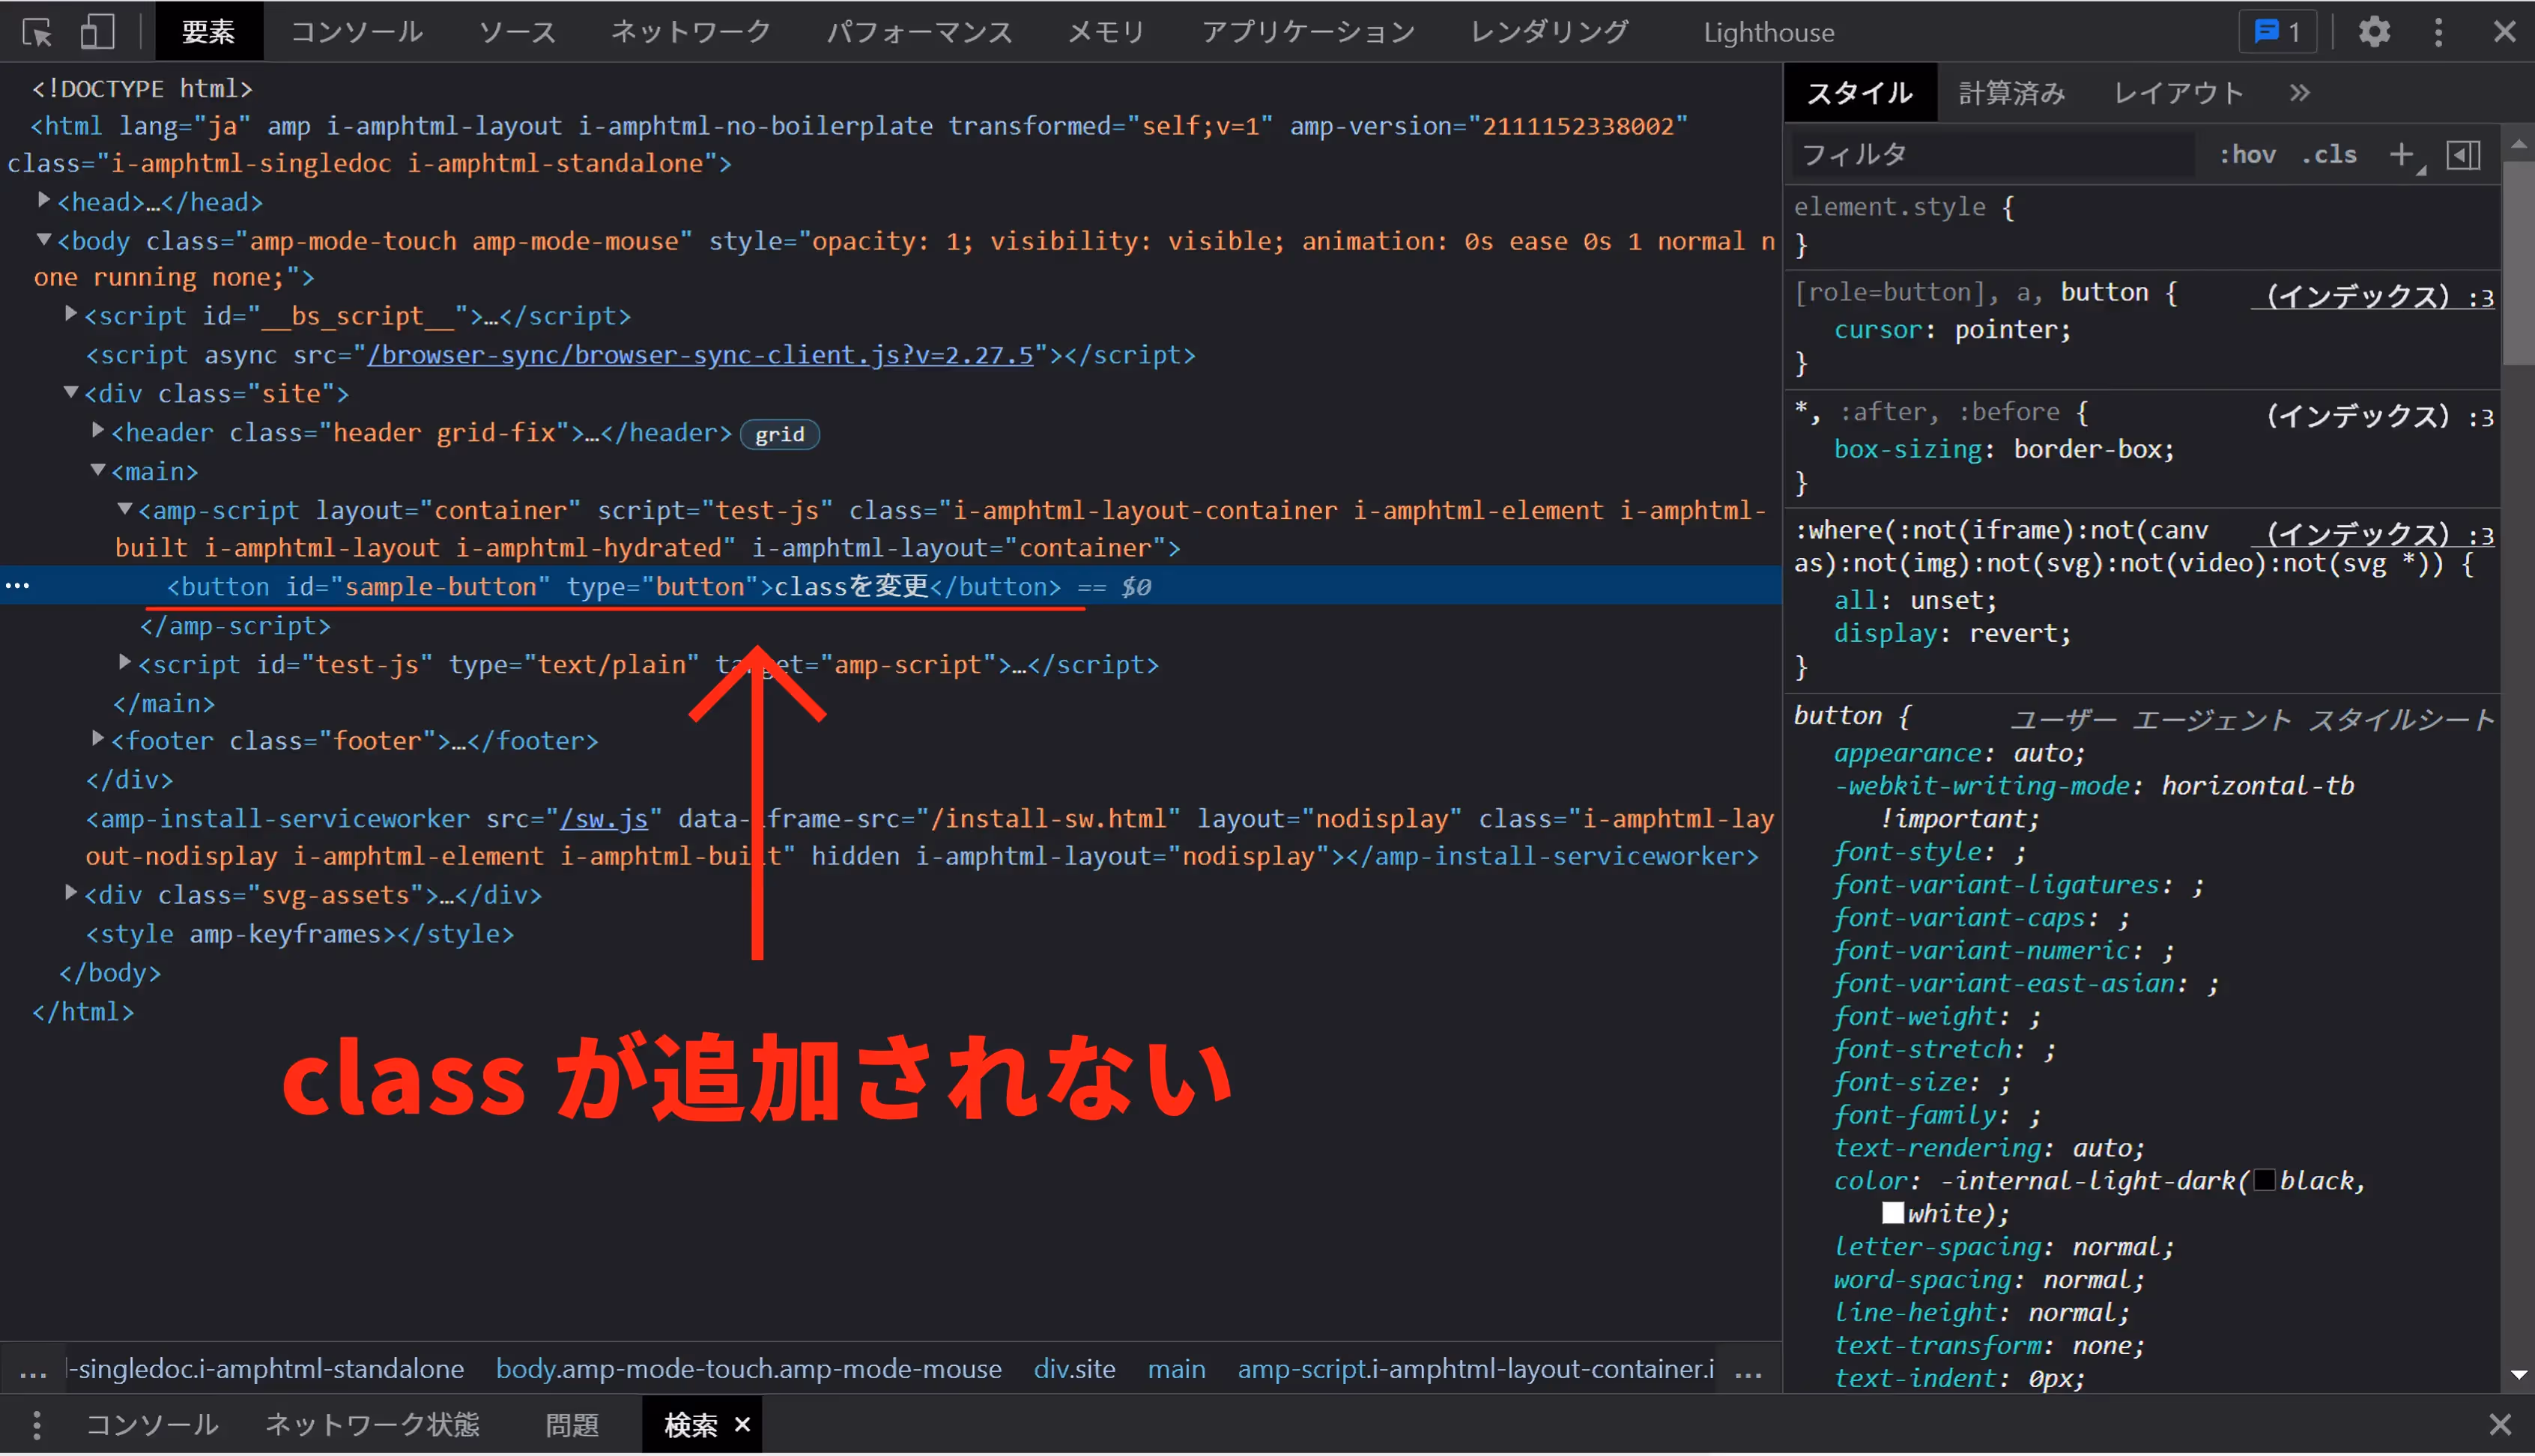Open the 問題 drawer tab
Viewport: 2535px width, 1456px height.
click(x=572, y=1424)
